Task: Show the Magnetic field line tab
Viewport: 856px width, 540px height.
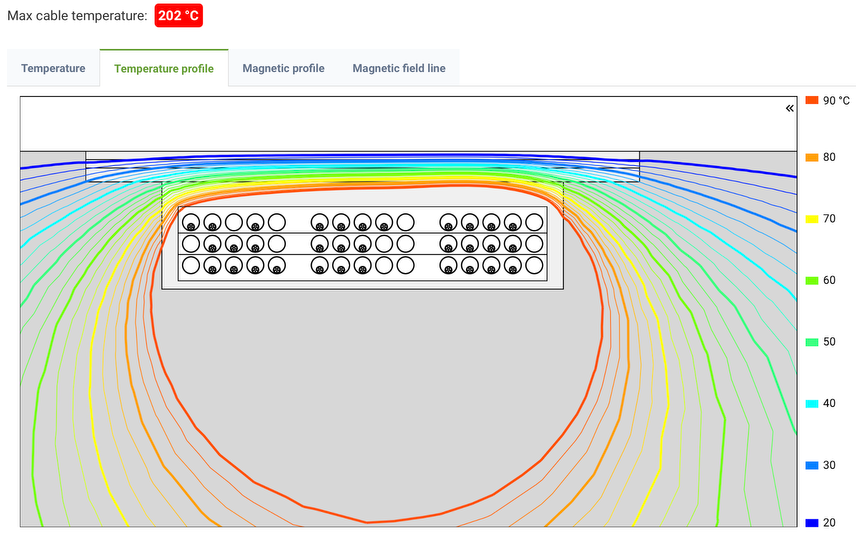Action: pos(399,69)
